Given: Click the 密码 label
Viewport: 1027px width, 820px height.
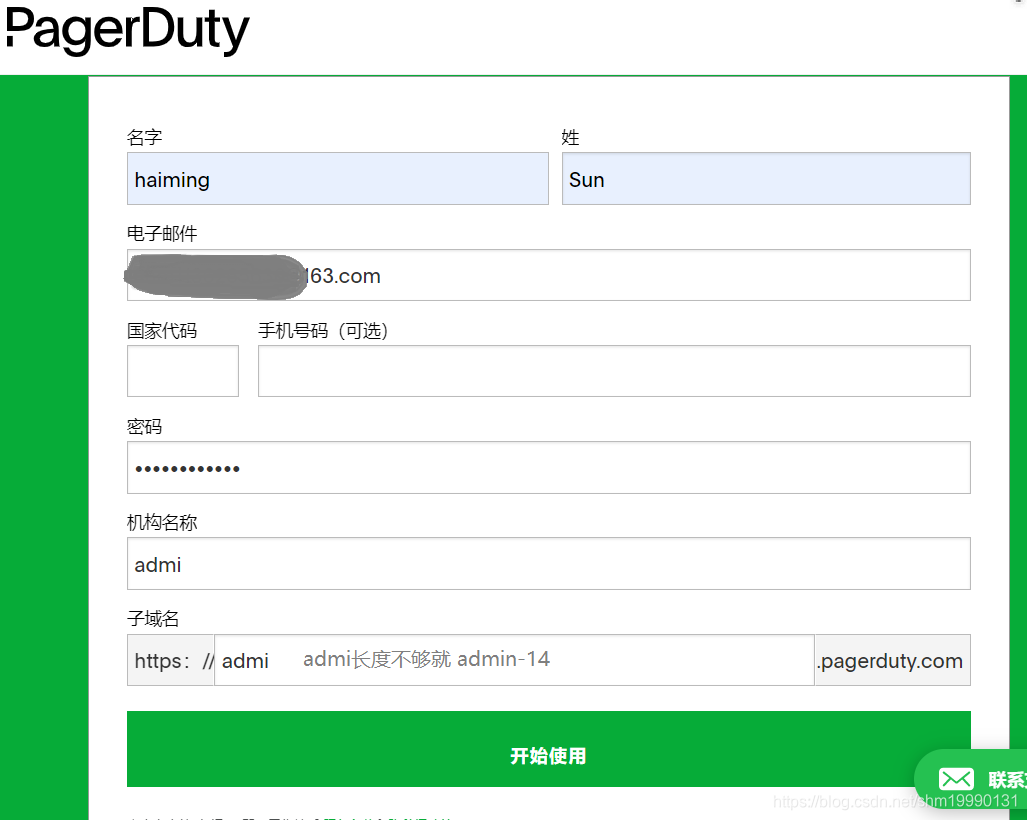Looking at the screenshot, I should (x=144, y=427).
